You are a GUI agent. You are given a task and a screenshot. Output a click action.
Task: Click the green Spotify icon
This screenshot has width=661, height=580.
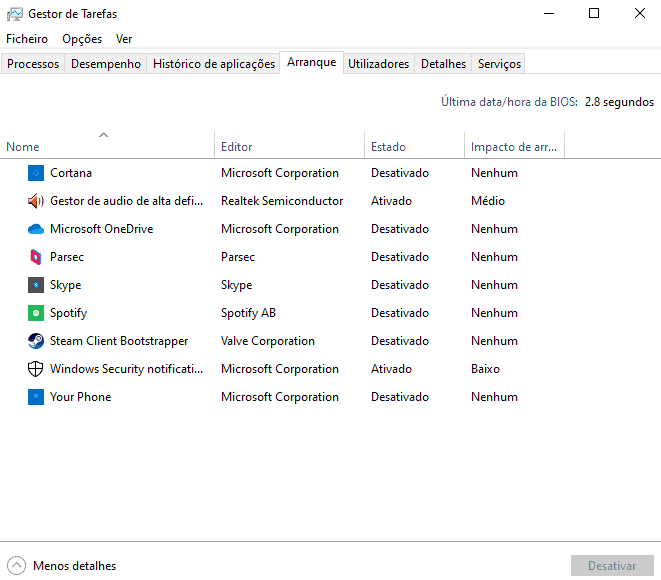click(x=36, y=313)
